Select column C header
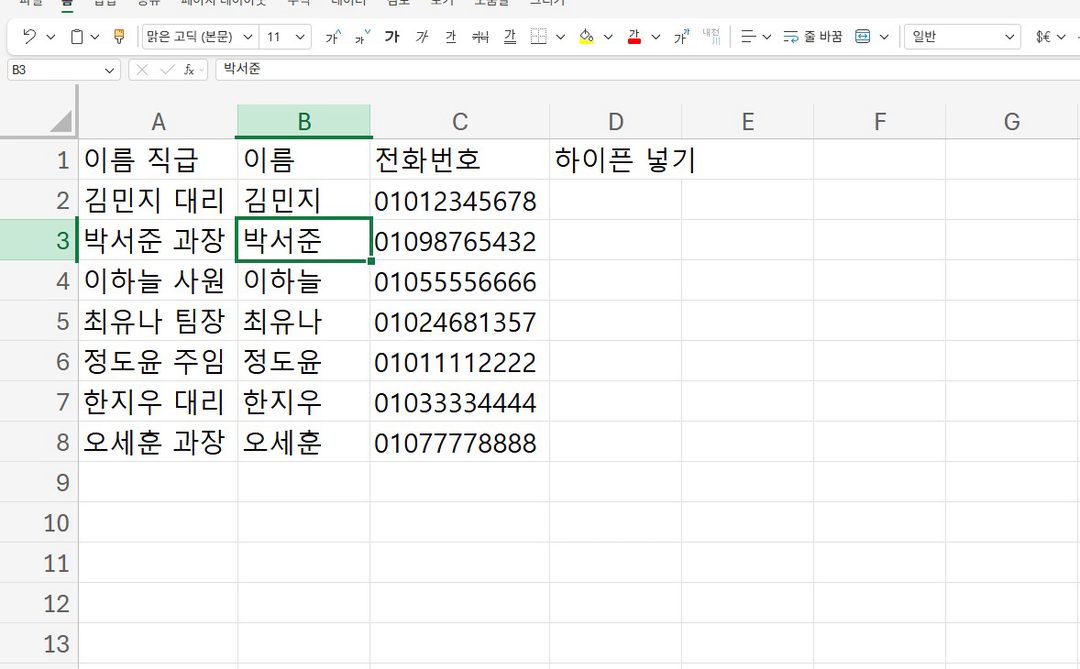The image size is (1080, 669). click(459, 121)
